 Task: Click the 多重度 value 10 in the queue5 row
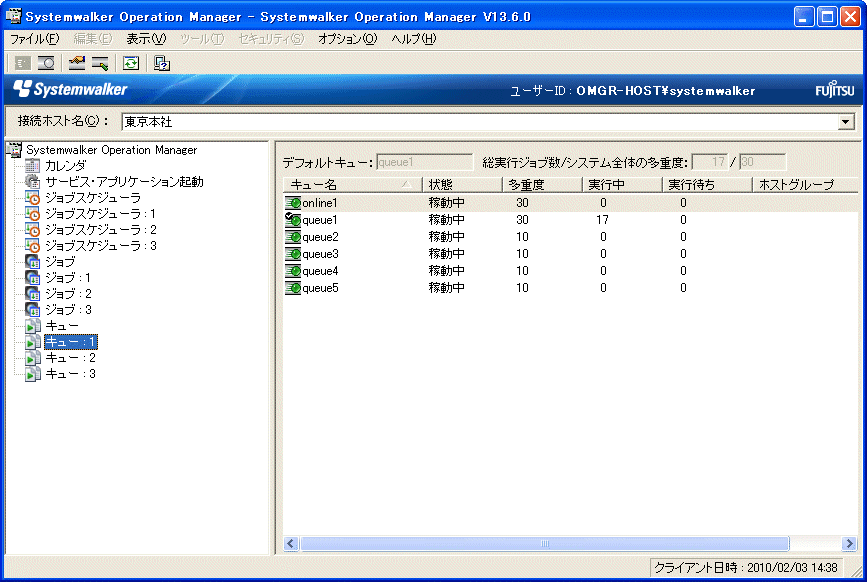(522, 288)
